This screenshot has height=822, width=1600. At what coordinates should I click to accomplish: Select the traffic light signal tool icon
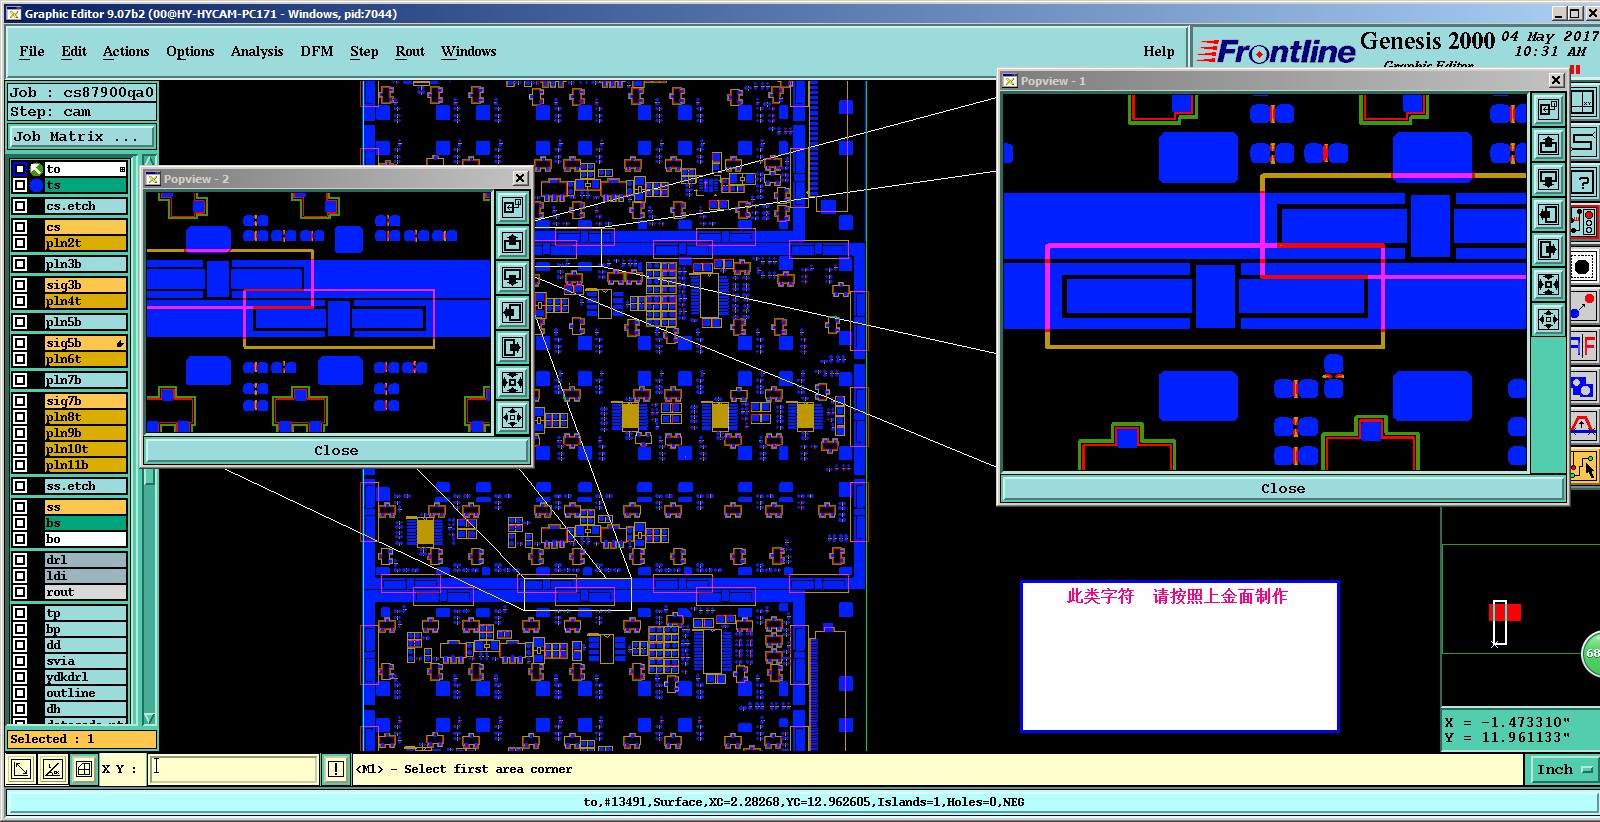tap(1583, 221)
